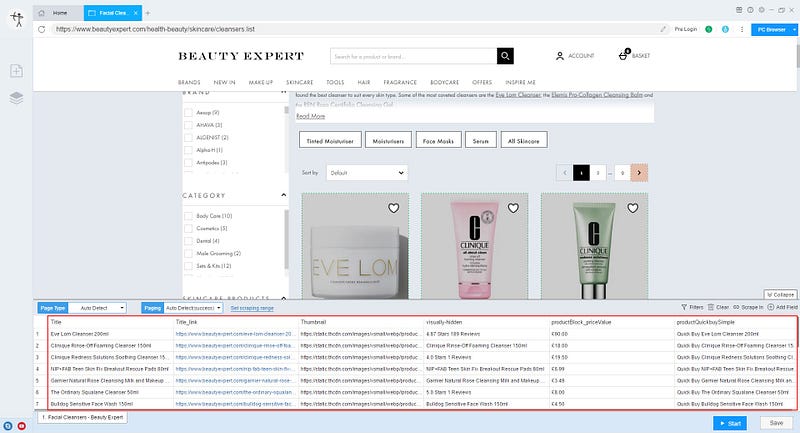Check the Body Care category checkbox
The image size is (800, 433).
pos(188,216)
